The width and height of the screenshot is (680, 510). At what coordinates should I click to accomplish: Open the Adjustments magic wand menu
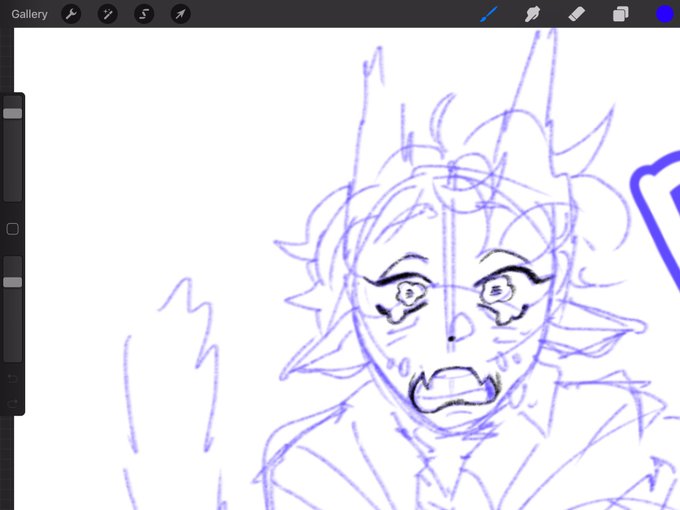108,14
